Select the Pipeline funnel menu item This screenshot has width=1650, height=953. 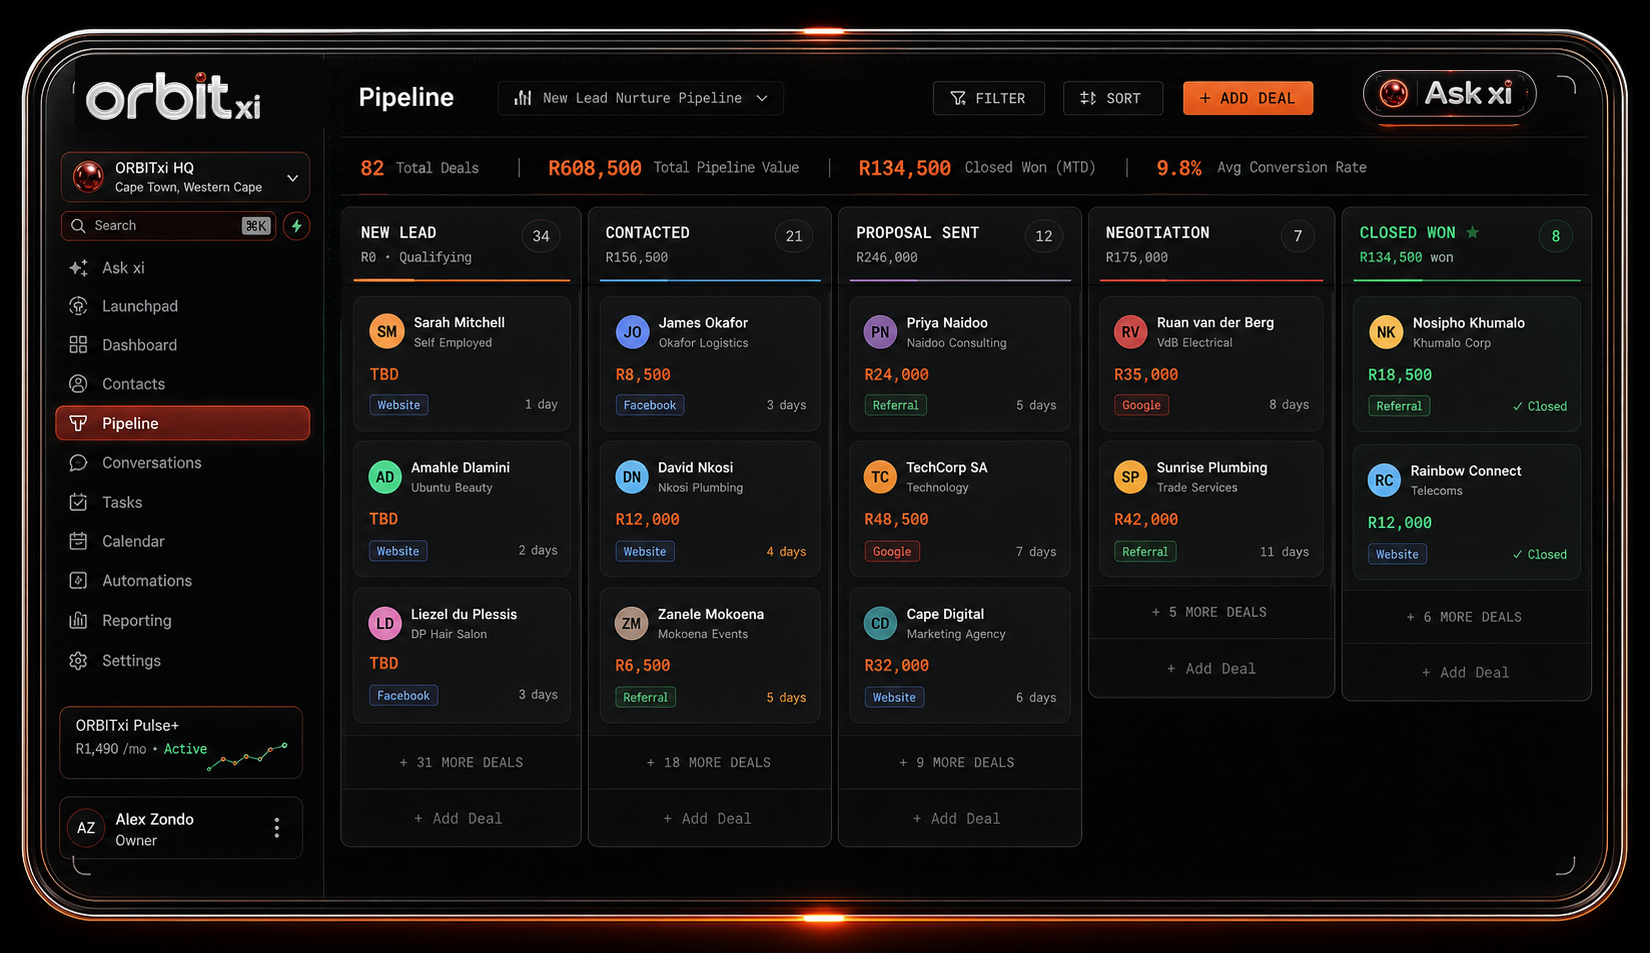[182, 423]
